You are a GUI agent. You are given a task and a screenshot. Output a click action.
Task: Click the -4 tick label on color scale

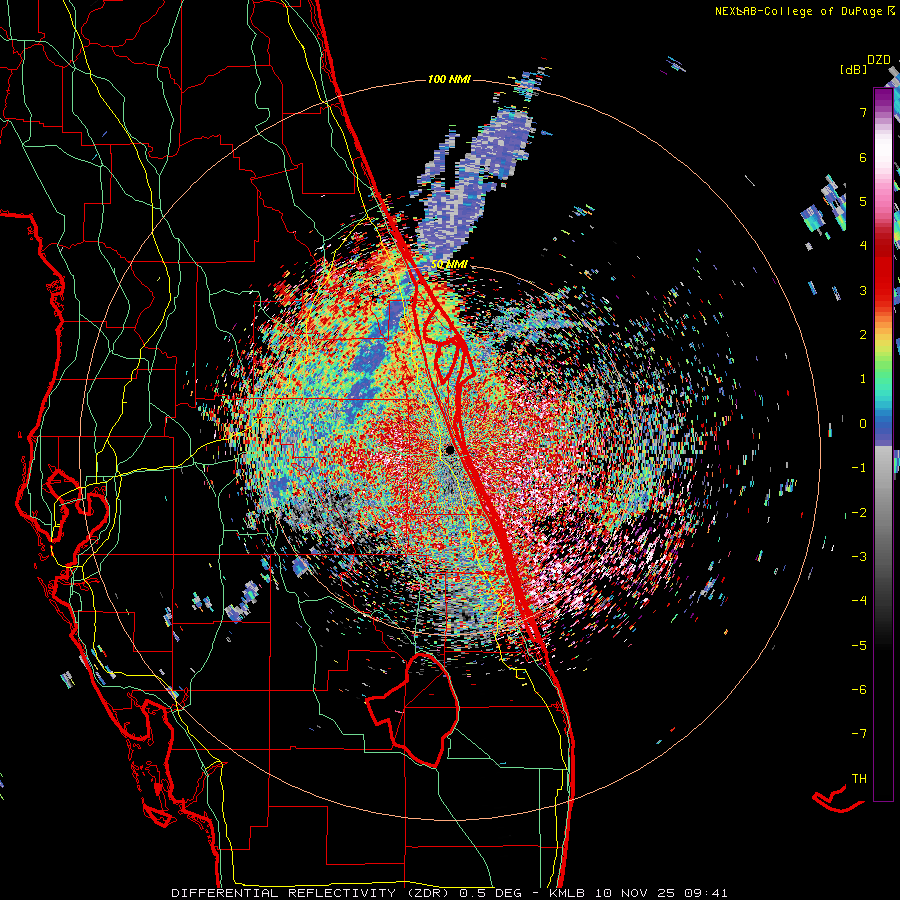click(859, 600)
